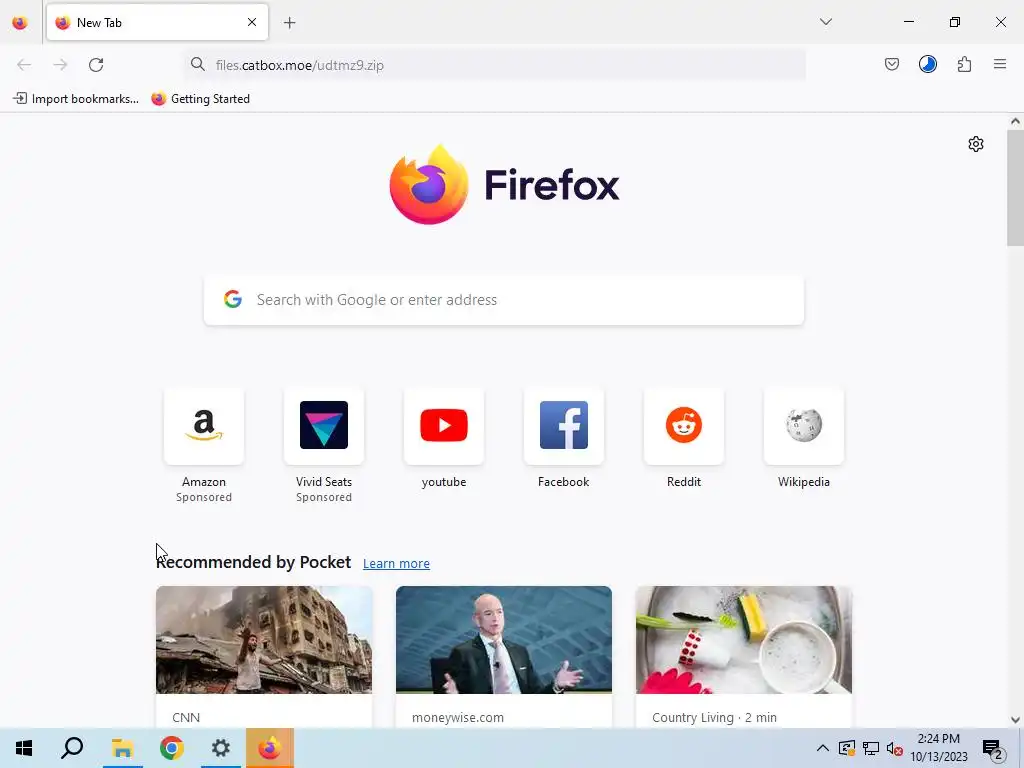The width and height of the screenshot is (1024, 768).
Task: Open the application hamburger menu
Action: coord(1000,64)
